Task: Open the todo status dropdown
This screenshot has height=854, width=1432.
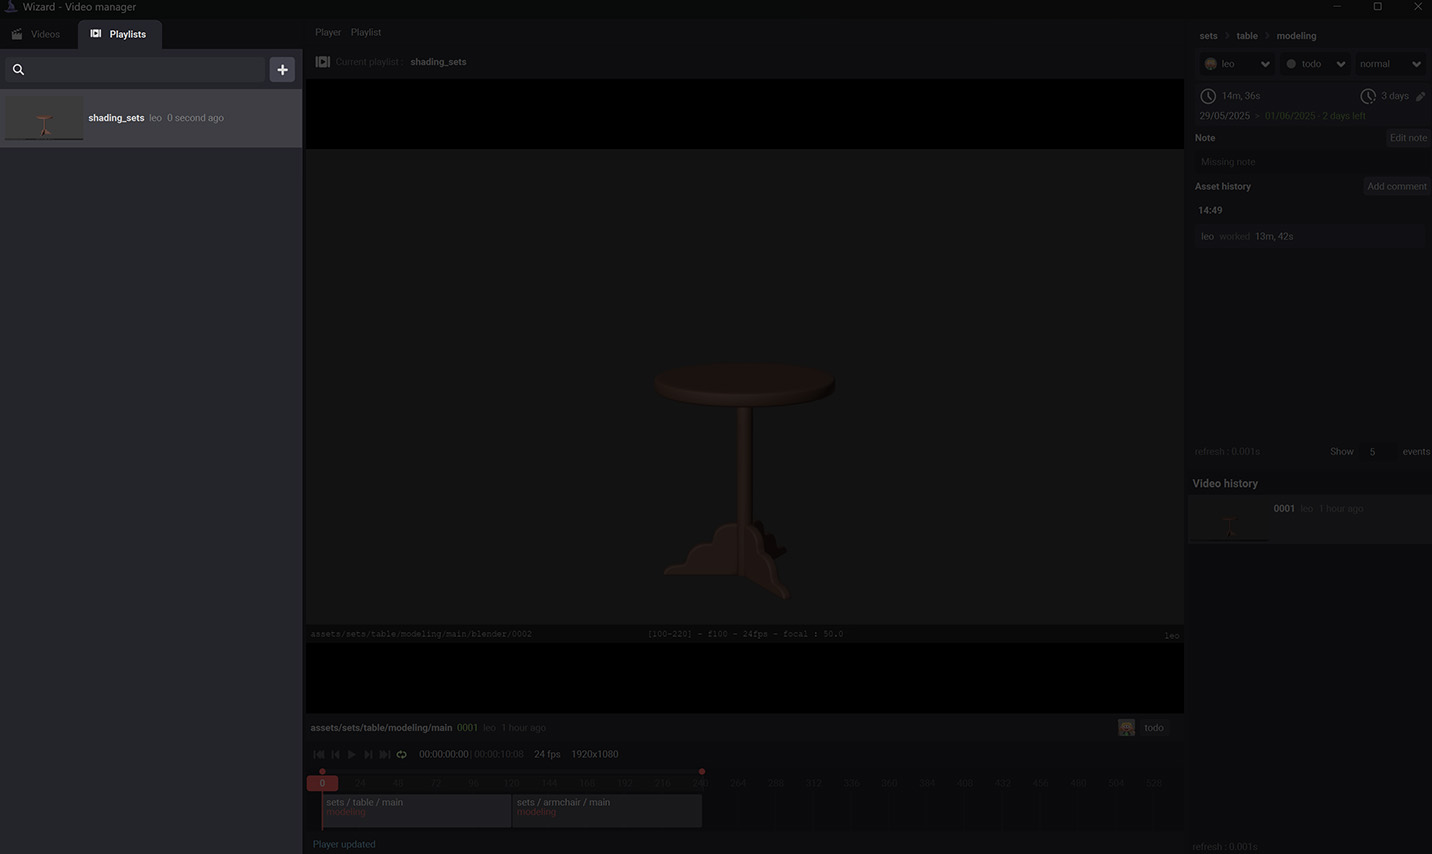Action: (1315, 64)
